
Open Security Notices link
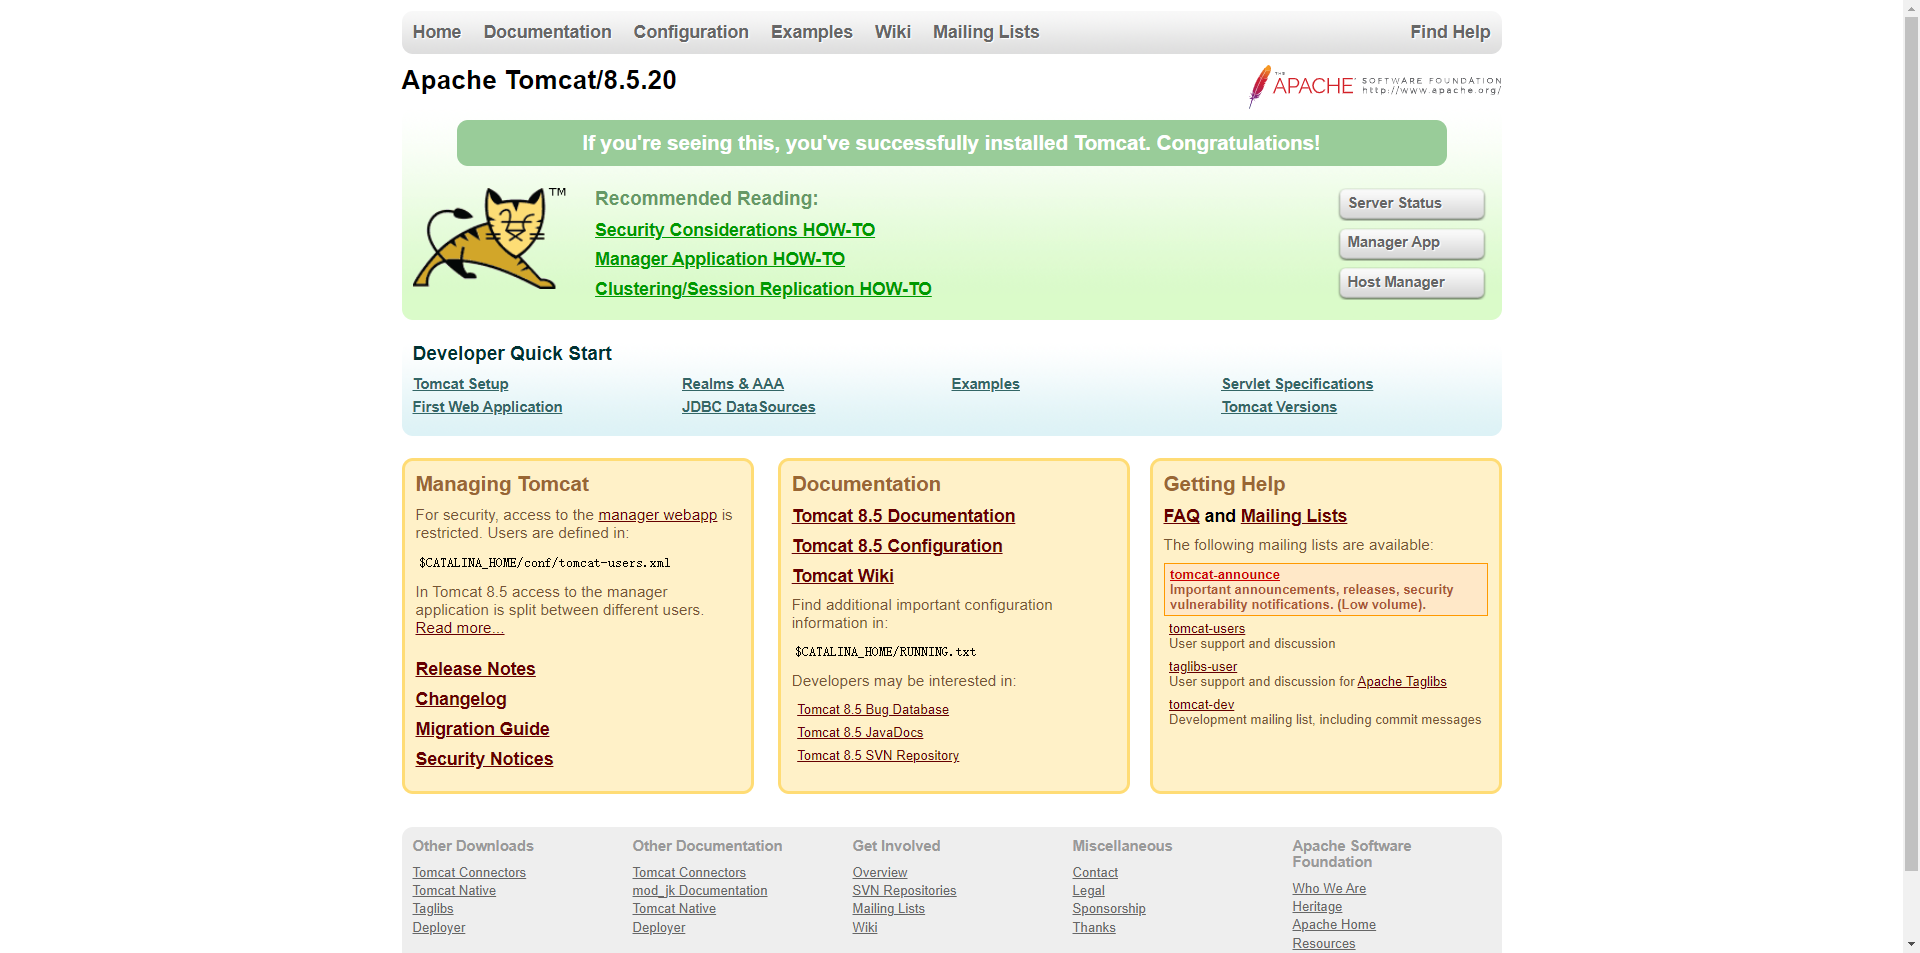coord(484,759)
